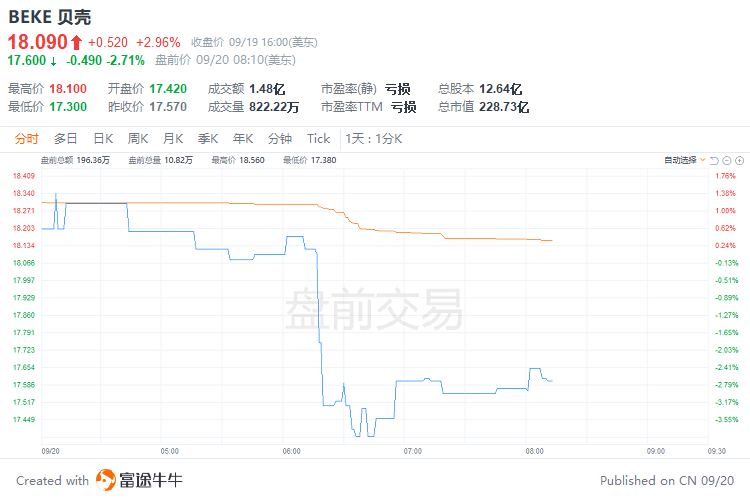The image size is (750, 501).
Task: Click the 09:30 time axis label
Action: point(717,451)
